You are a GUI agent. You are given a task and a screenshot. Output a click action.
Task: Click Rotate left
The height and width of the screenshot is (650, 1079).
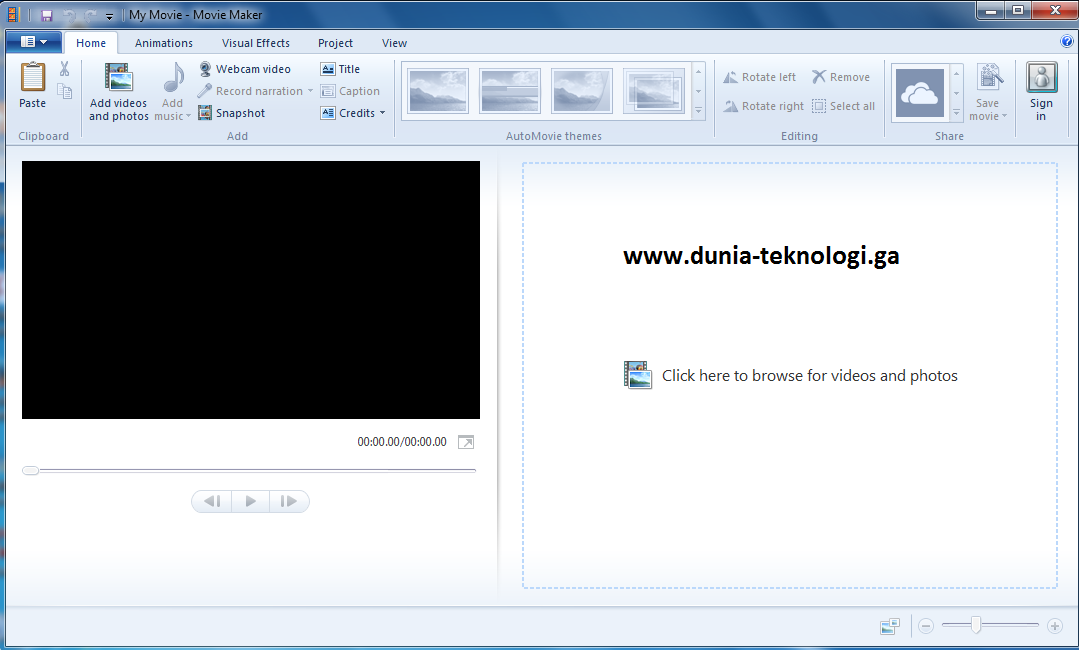point(759,77)
